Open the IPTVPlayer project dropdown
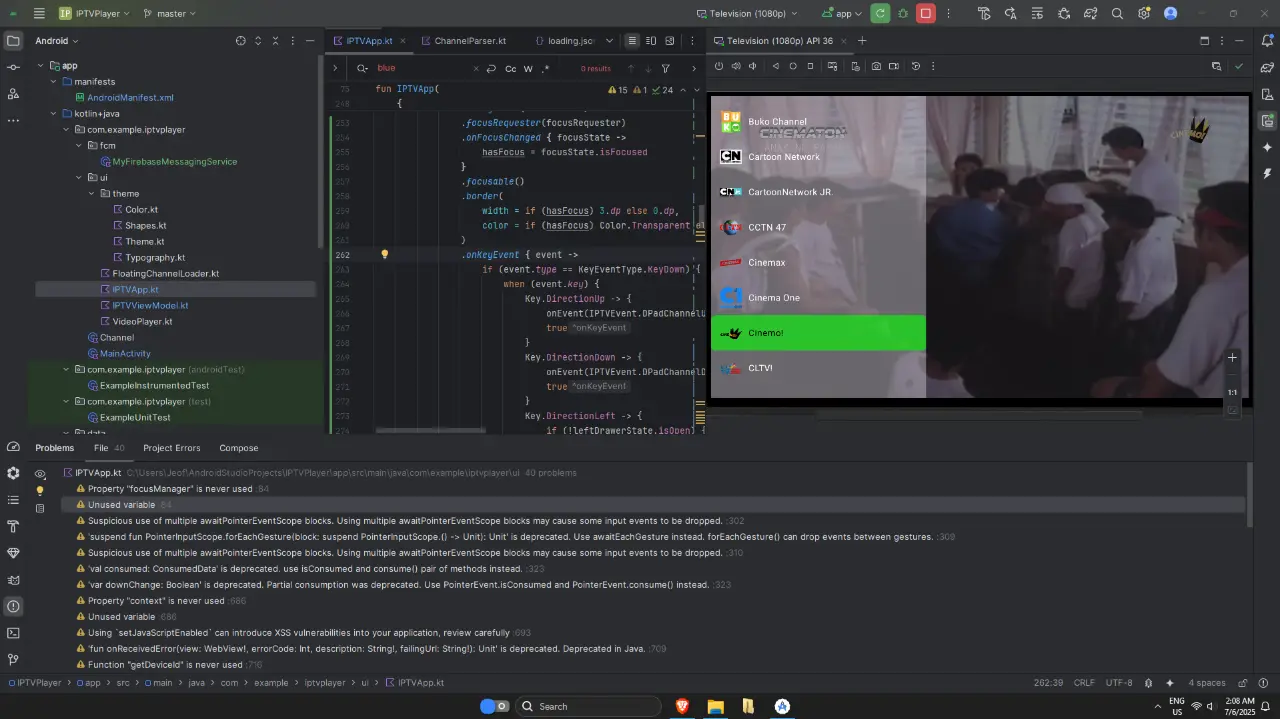 [96, 13]
